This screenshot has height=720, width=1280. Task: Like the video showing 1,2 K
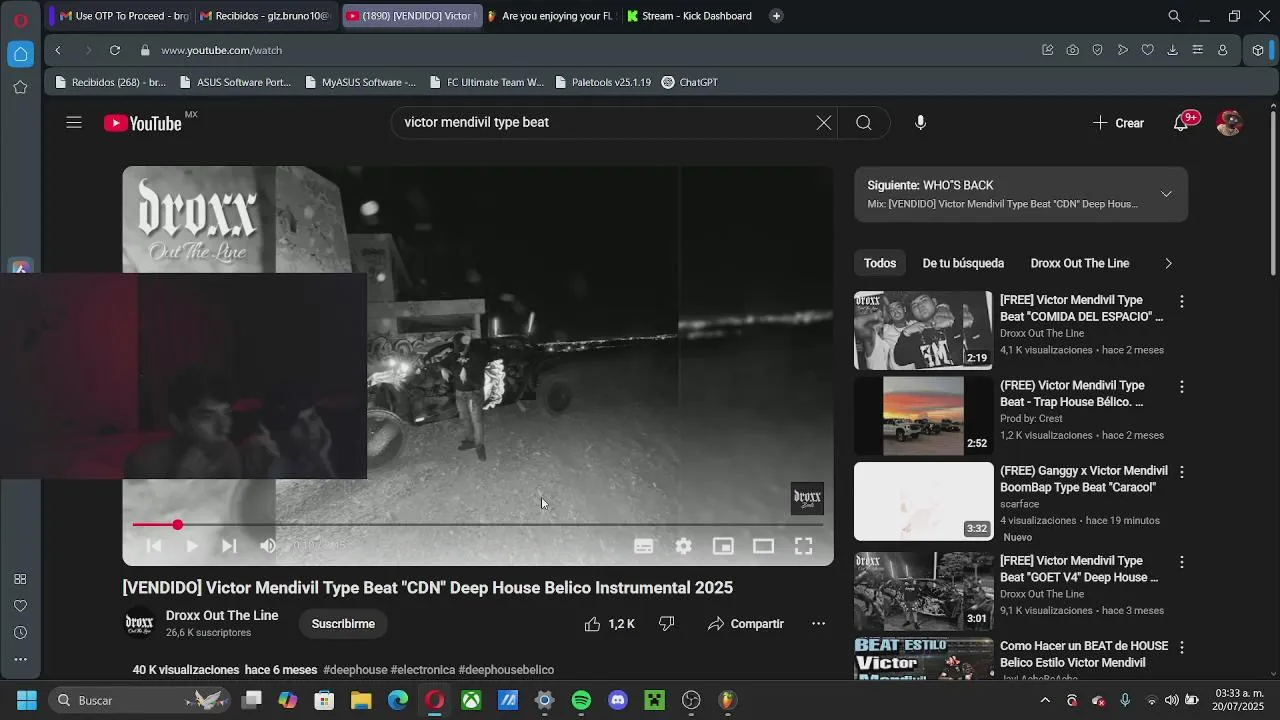point(610,624)
